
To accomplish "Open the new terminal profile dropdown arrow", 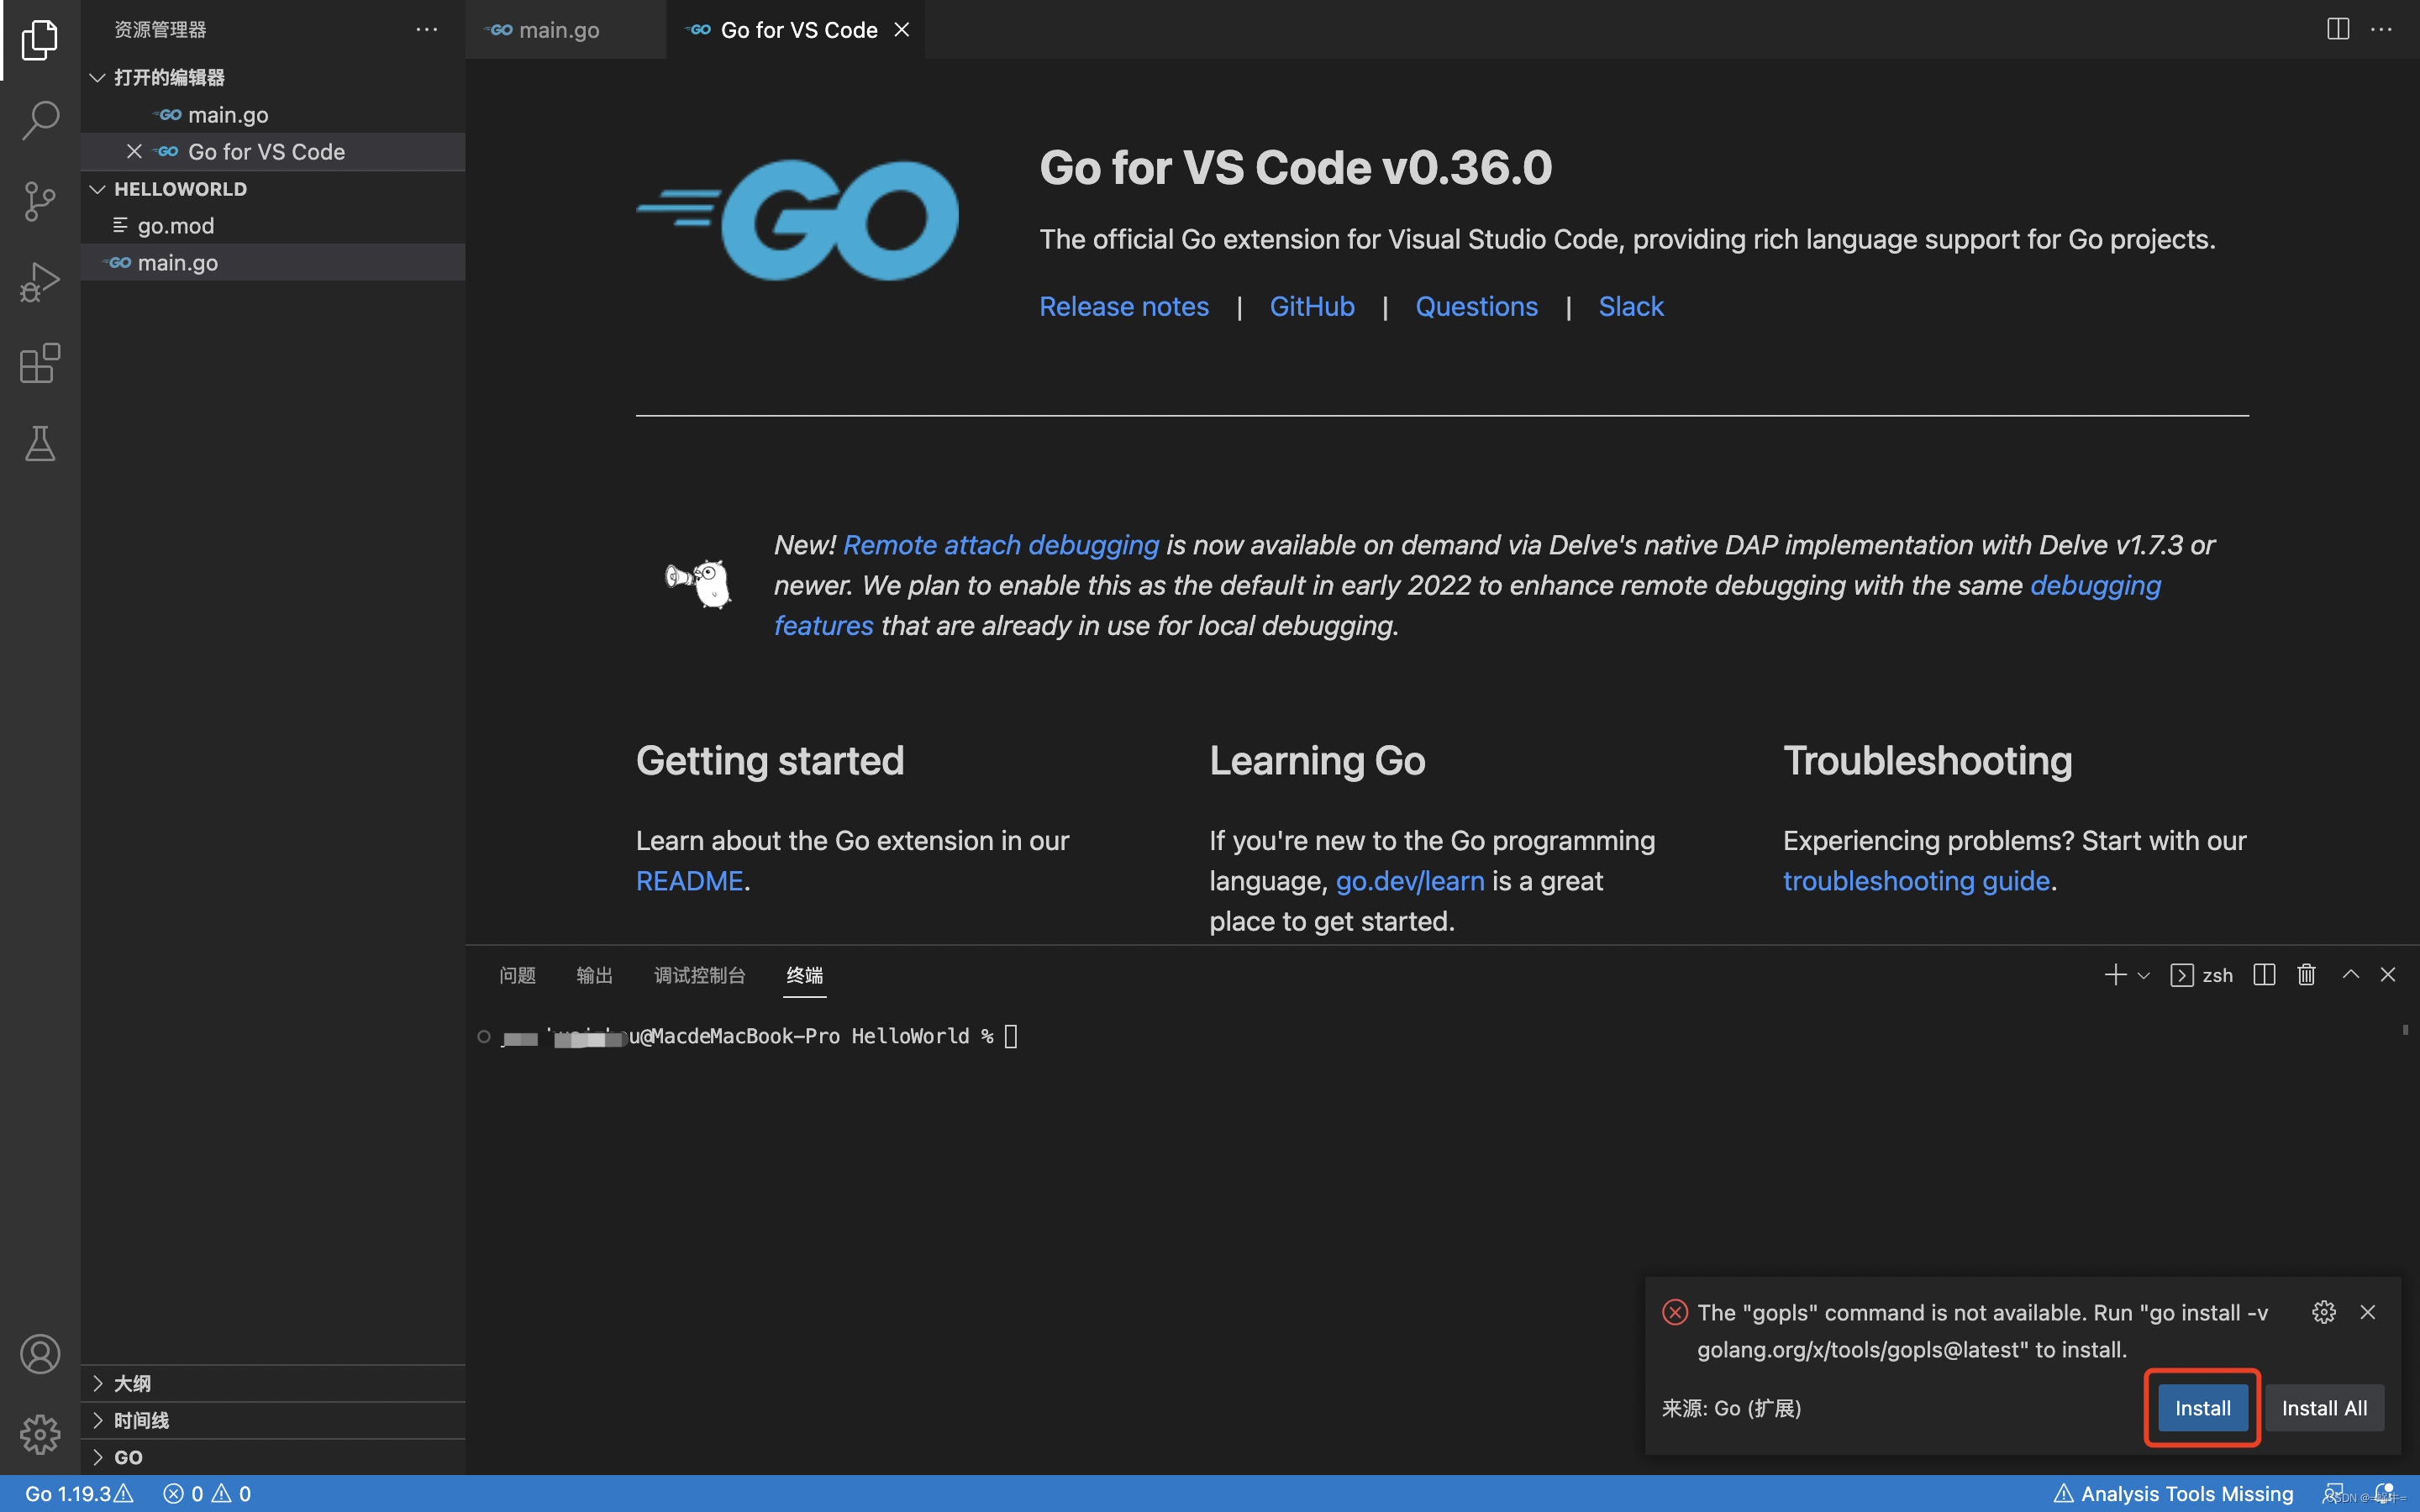I will tap(2144, 976).
